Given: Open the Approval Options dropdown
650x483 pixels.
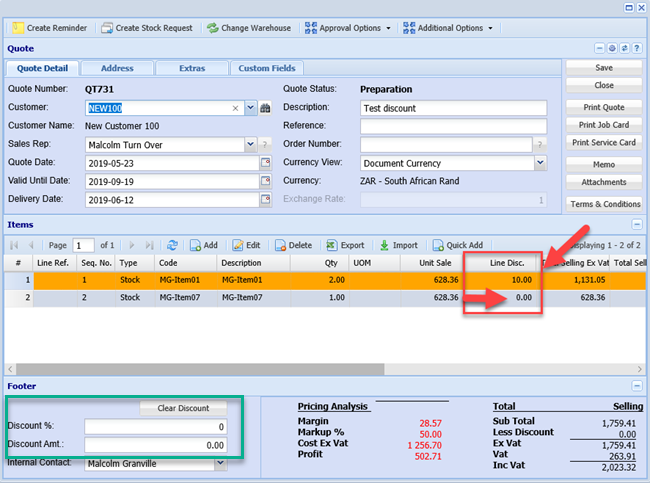Looking at the screenshot, I should coord(348,27).
